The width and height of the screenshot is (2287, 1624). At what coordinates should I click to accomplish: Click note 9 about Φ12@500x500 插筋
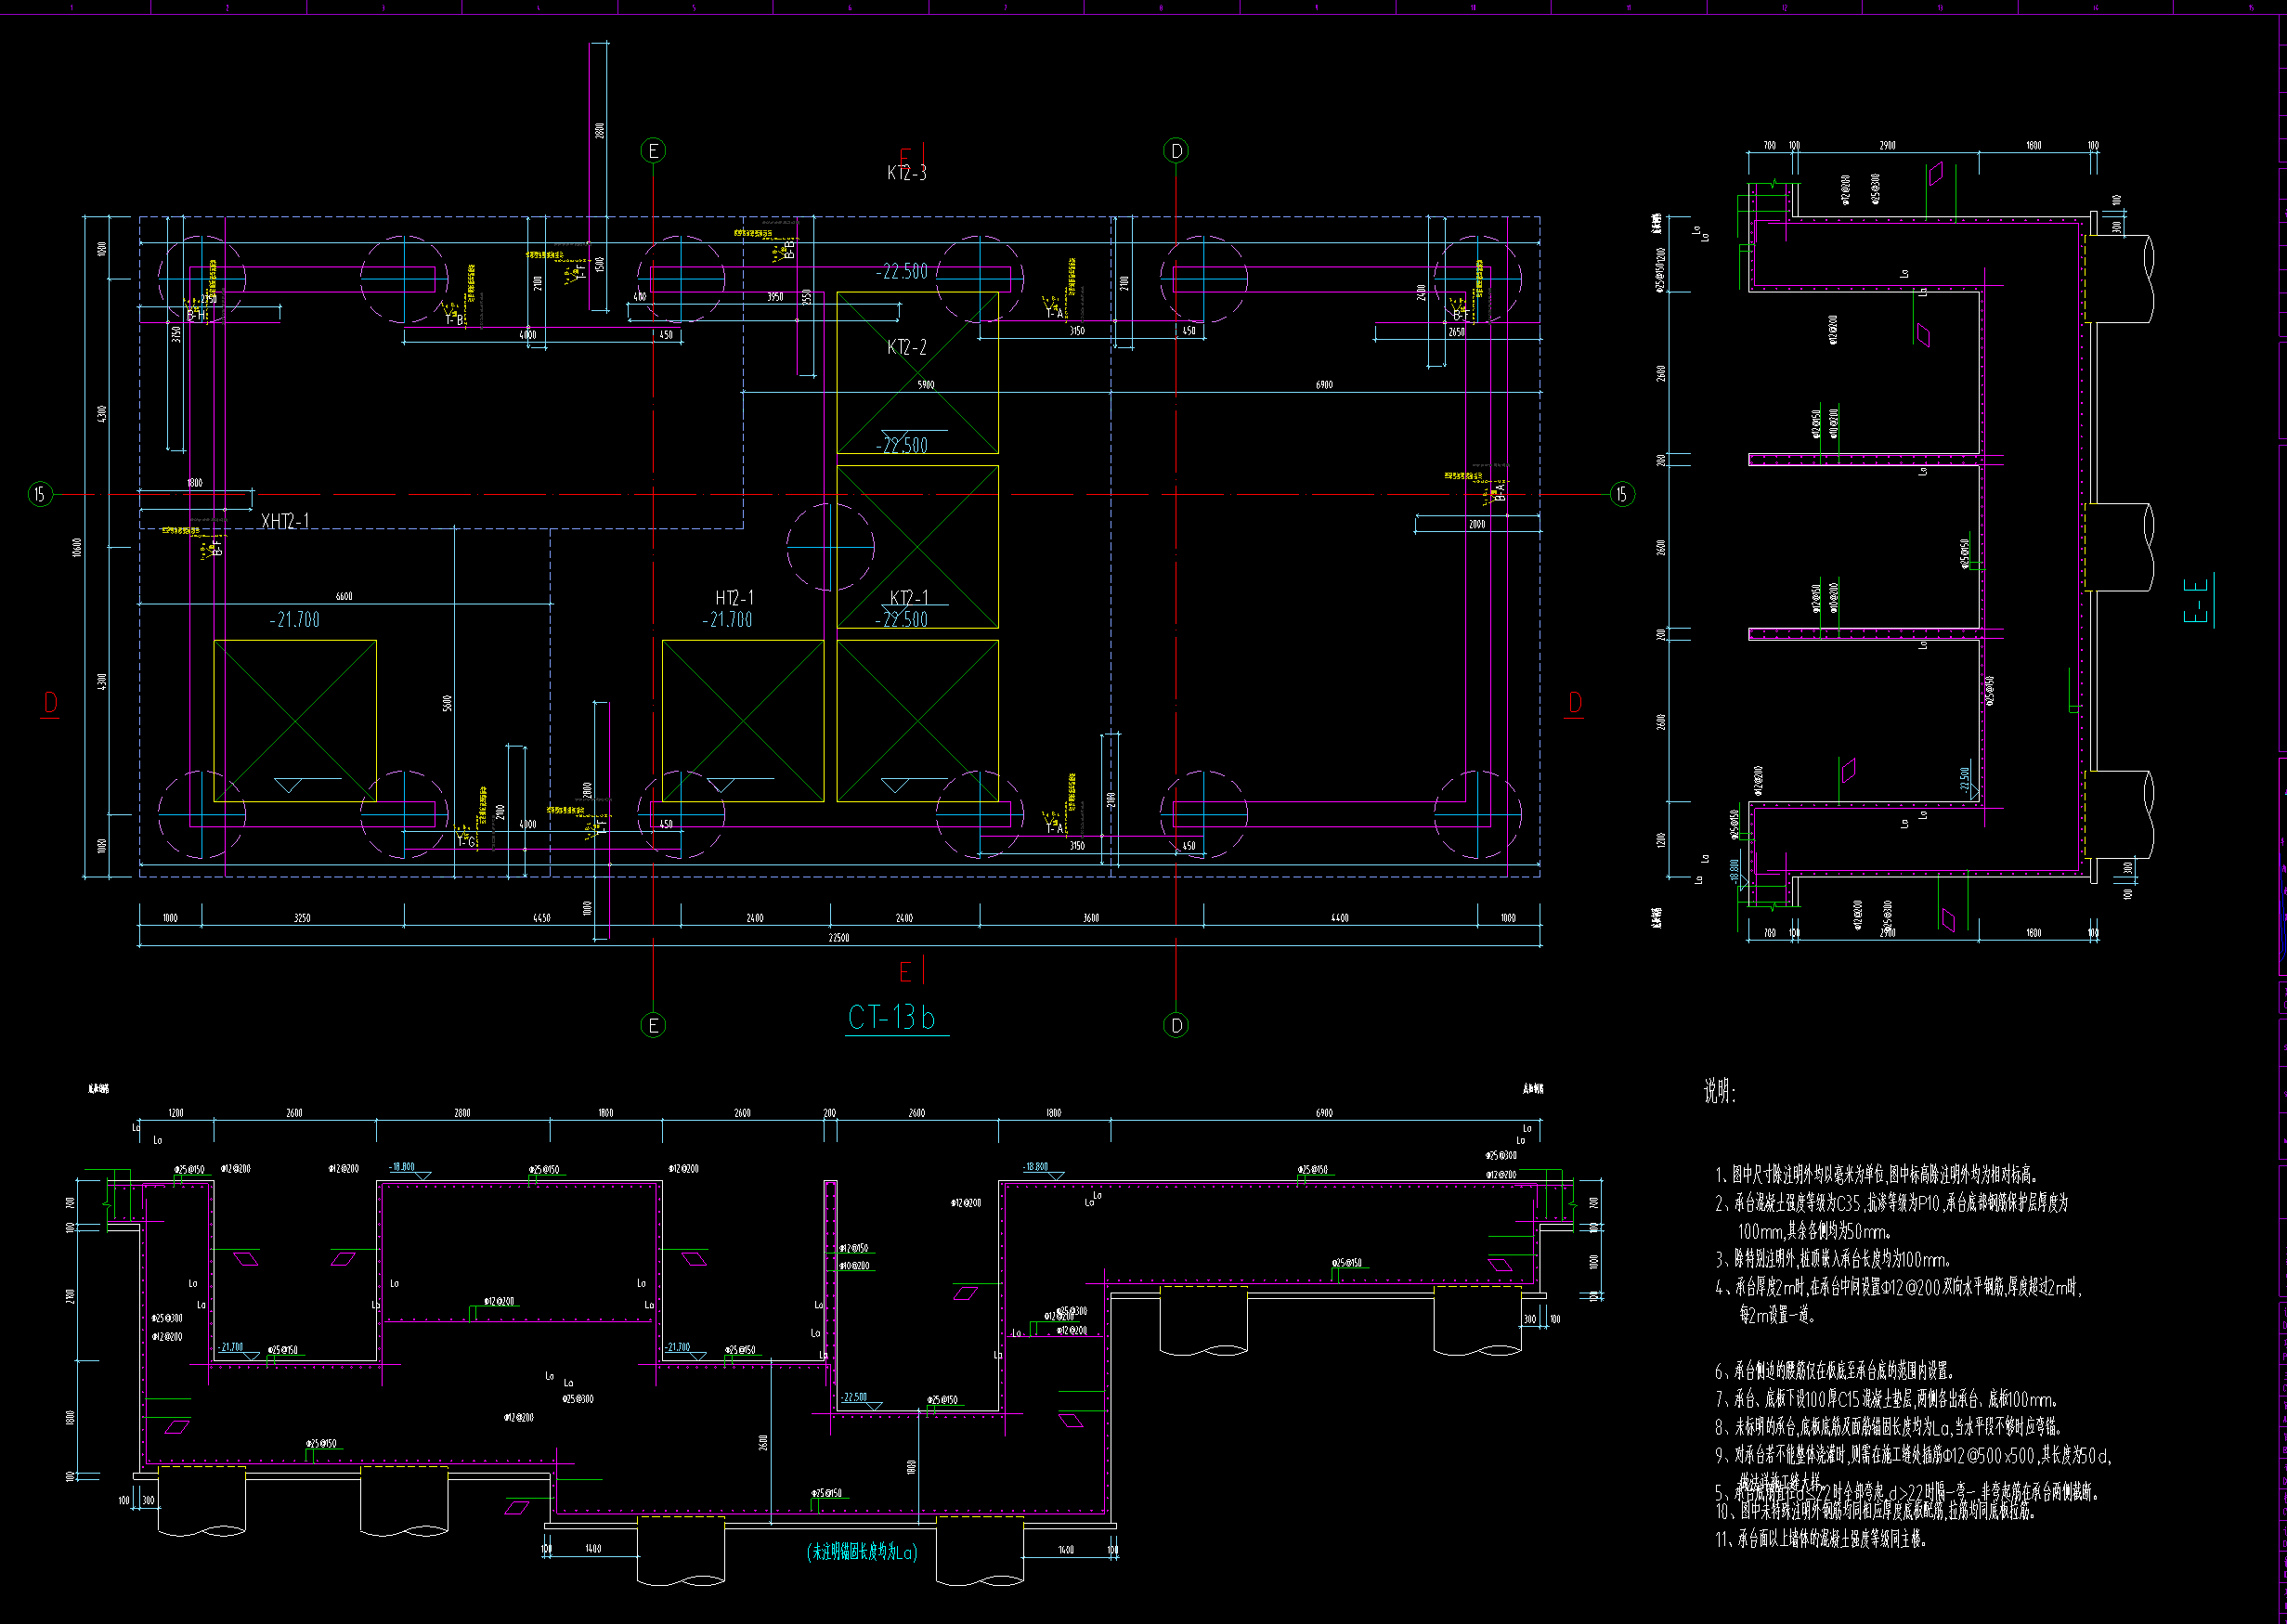coord(1914,1455)
